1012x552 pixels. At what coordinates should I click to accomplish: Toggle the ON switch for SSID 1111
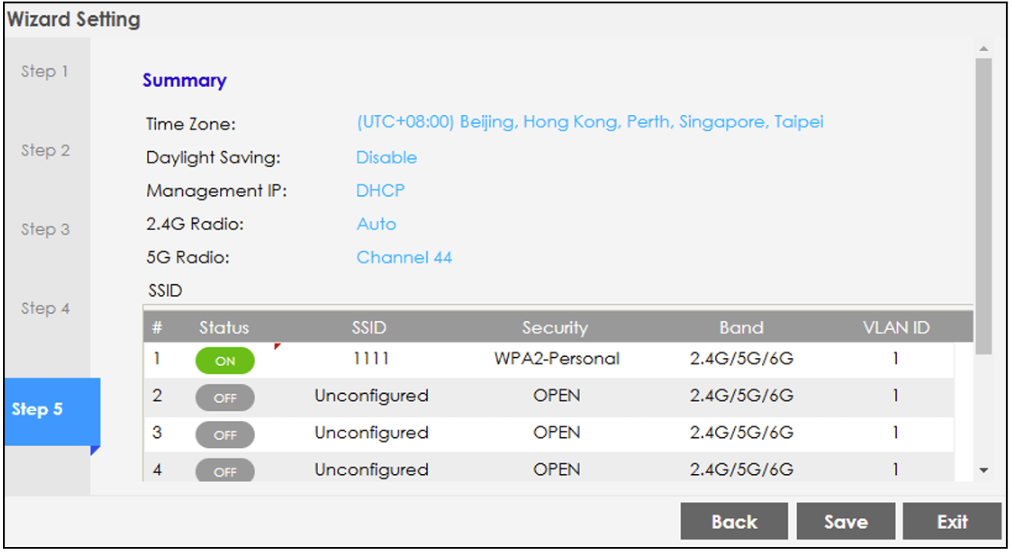click(225, 361)
